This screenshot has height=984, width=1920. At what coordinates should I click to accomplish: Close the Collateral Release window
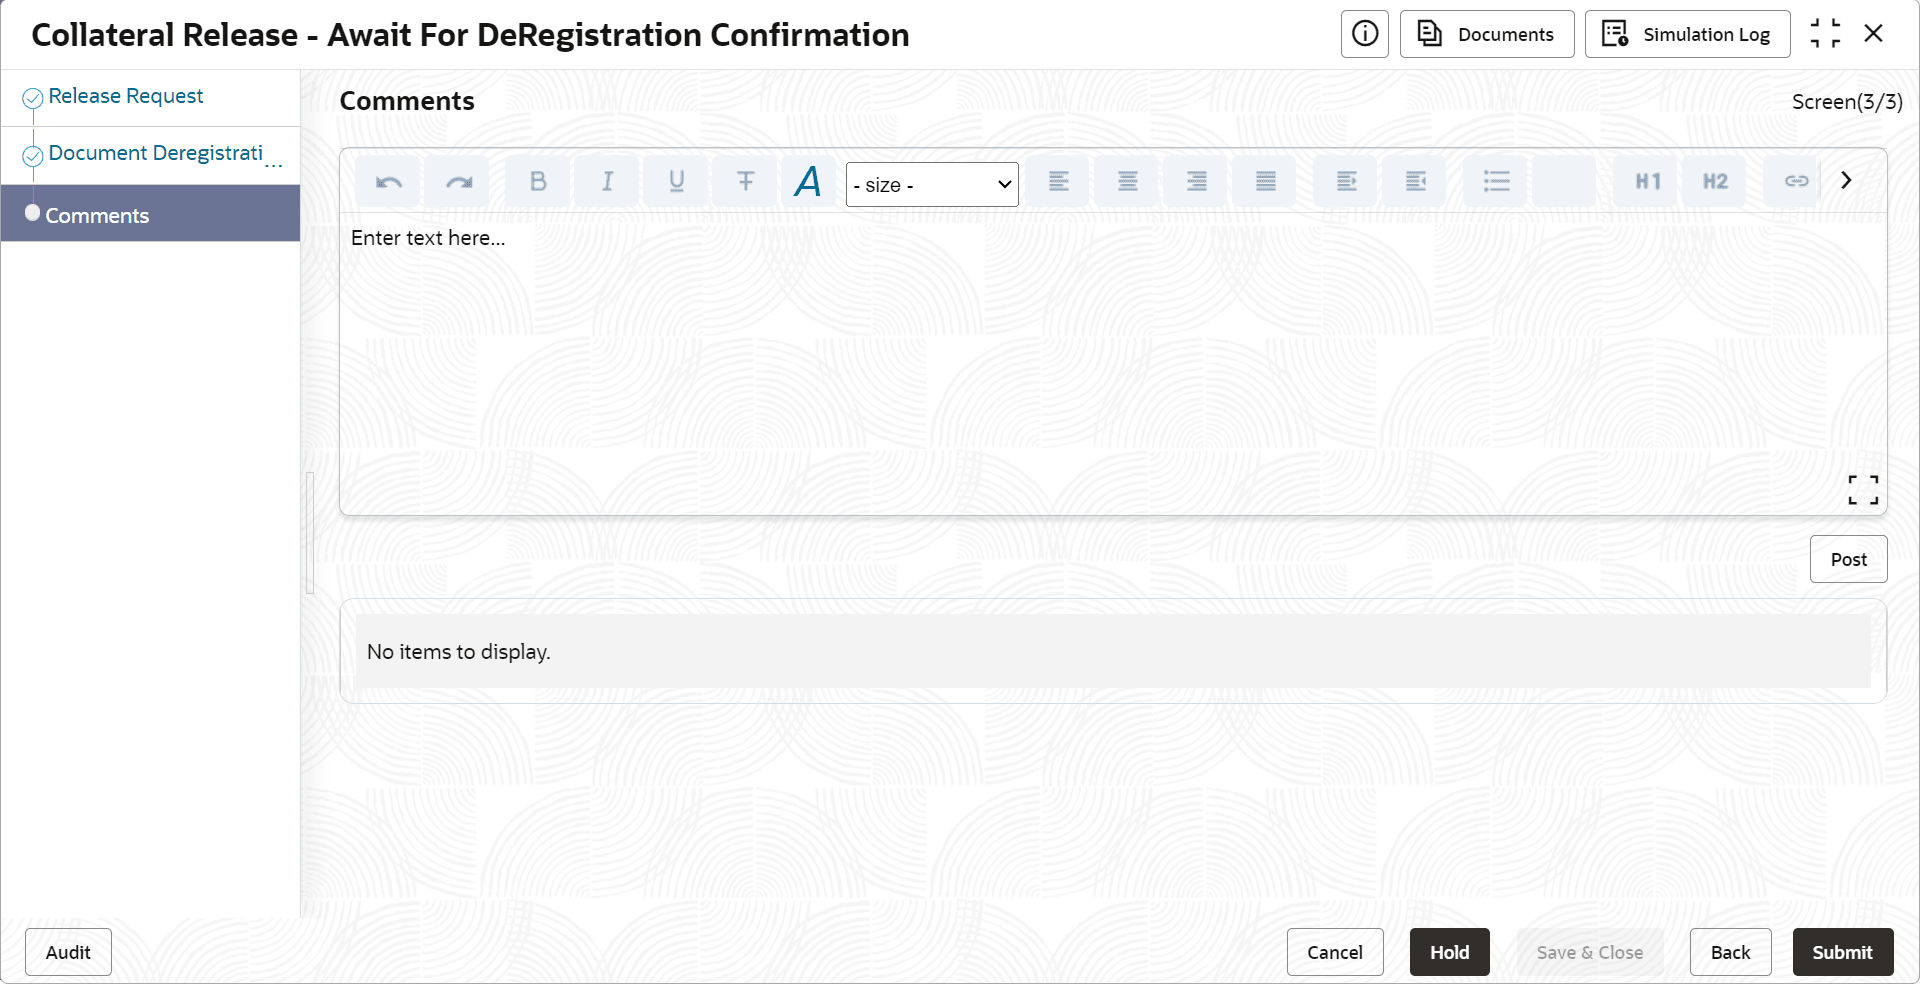tap(1874, 33)
